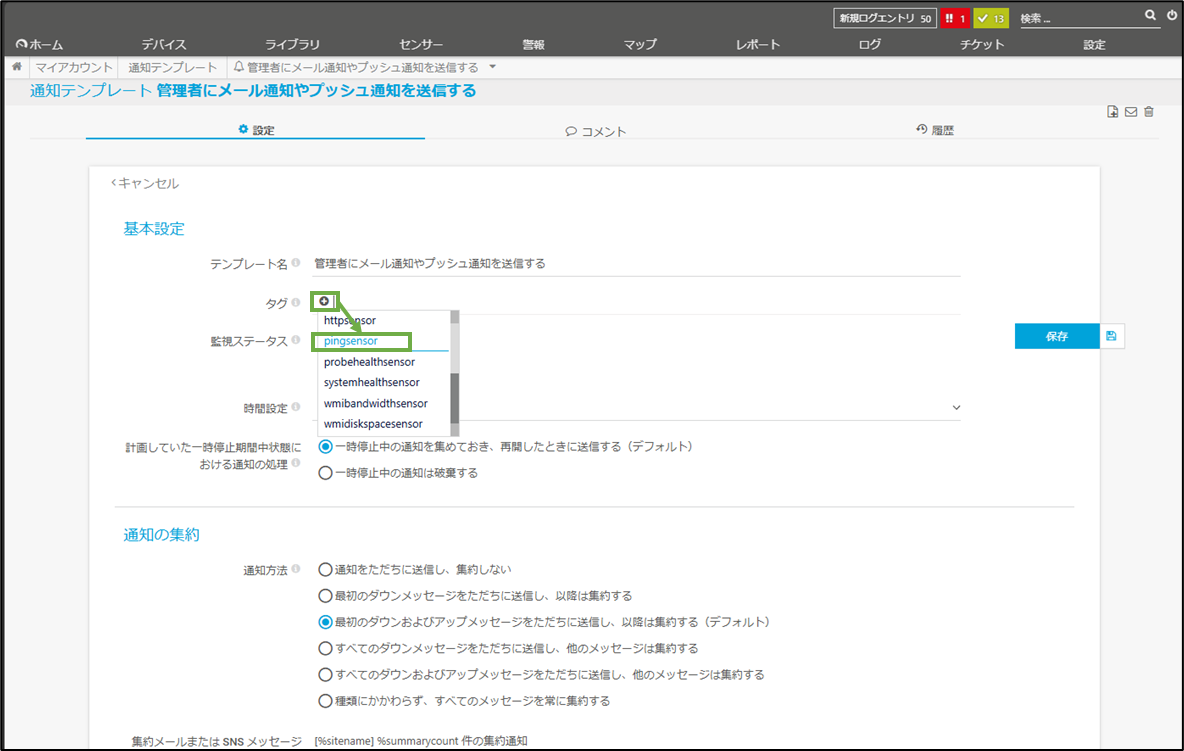Click the clone template page icon

(x=1112, y=112)
